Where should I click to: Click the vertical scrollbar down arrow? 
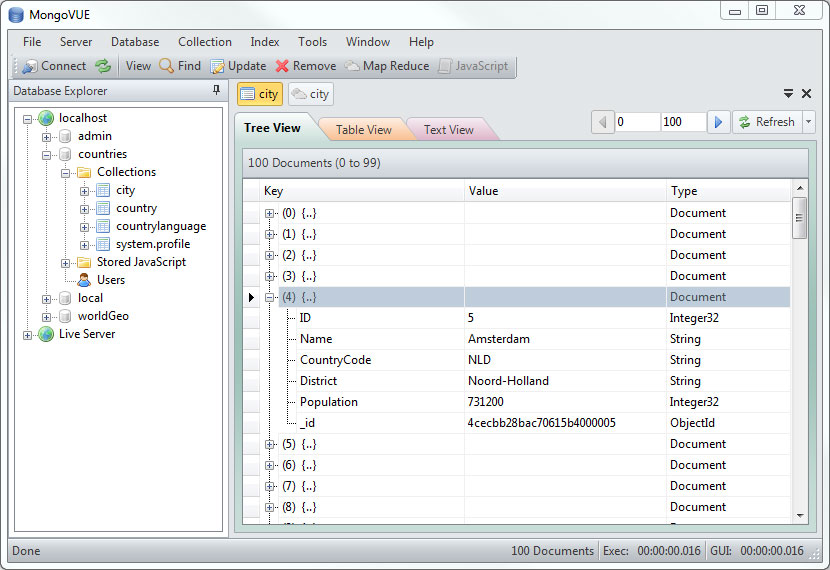point(799,515)
